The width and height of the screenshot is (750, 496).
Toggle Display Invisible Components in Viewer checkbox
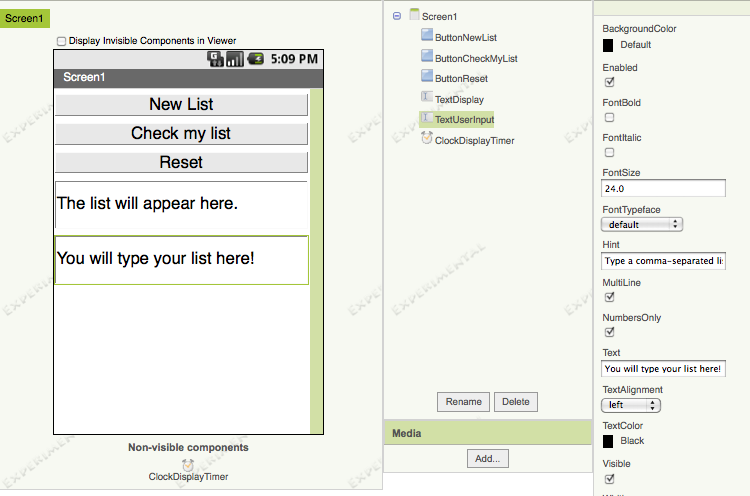[62, 41]
